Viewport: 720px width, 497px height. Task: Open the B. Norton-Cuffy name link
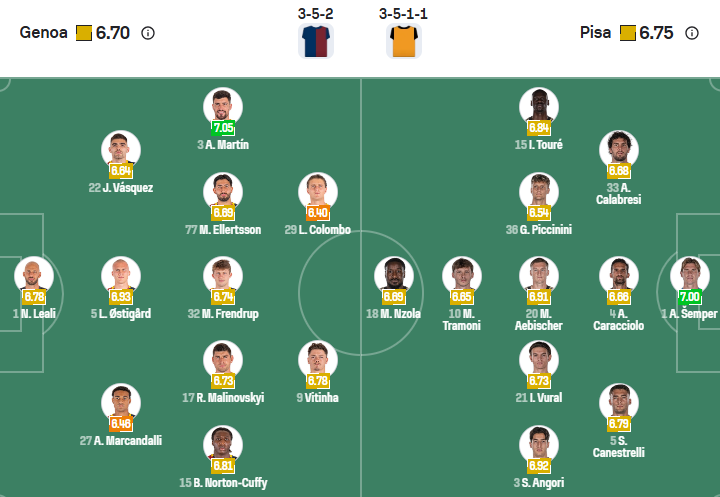(222, 482)
